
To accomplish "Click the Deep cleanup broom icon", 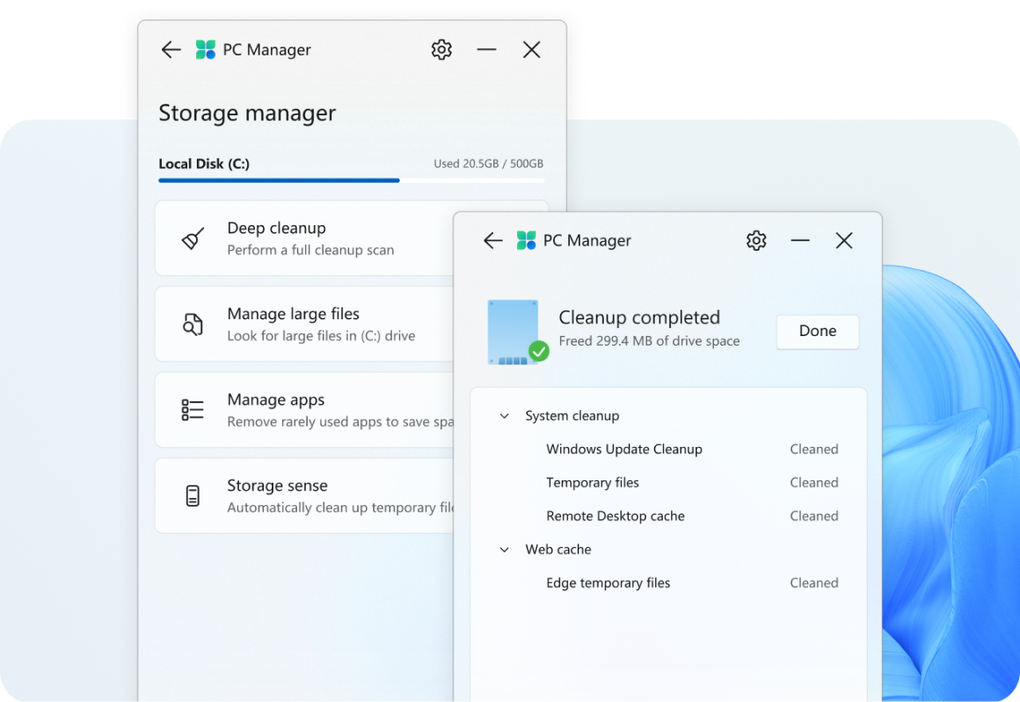I will coord(193,238).
